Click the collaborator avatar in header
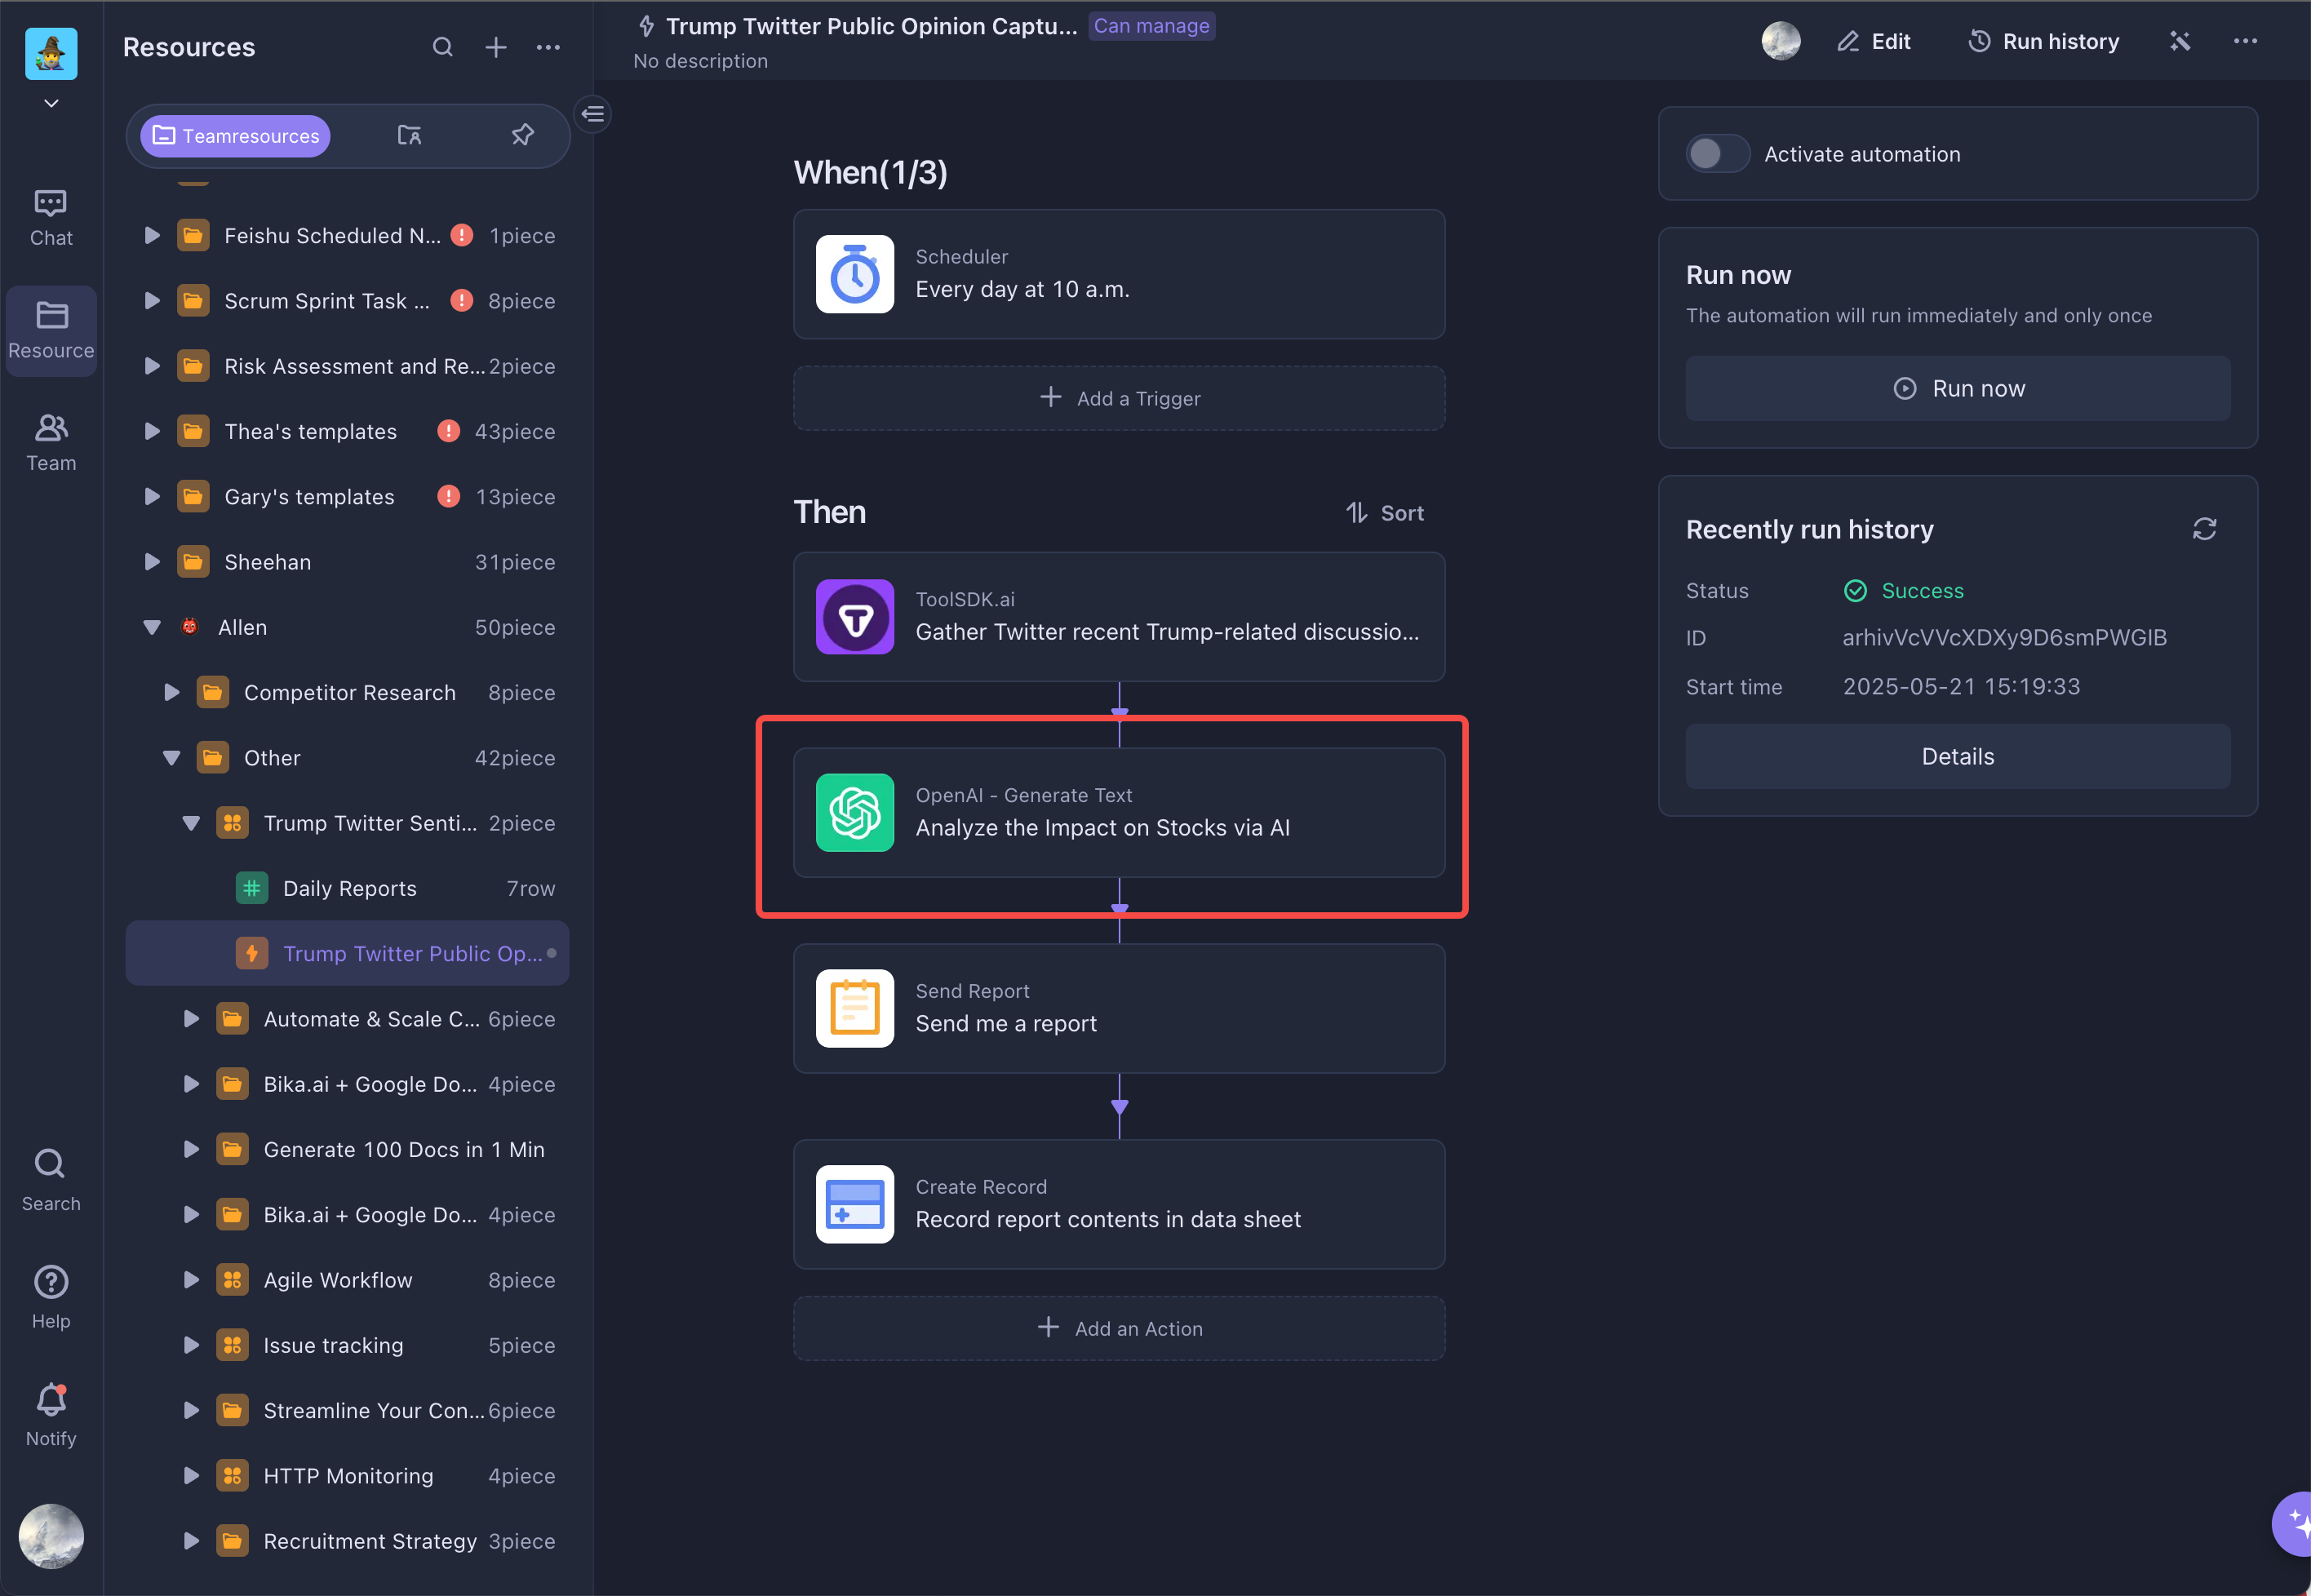Viewport: 2311px width, 1596px height. point(1780,41)
